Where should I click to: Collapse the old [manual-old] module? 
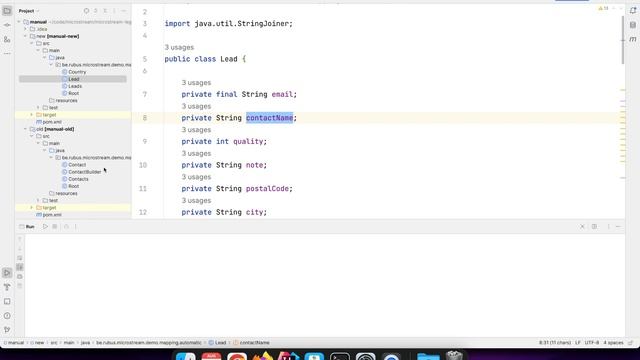[25, 129]
